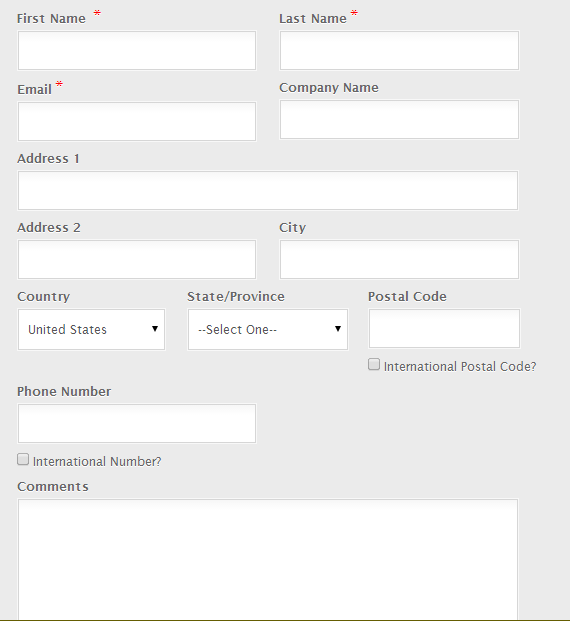Viewport: 570px width, 621px height.
Task: Click the Phone Number input field
Action: pos(137,423)
